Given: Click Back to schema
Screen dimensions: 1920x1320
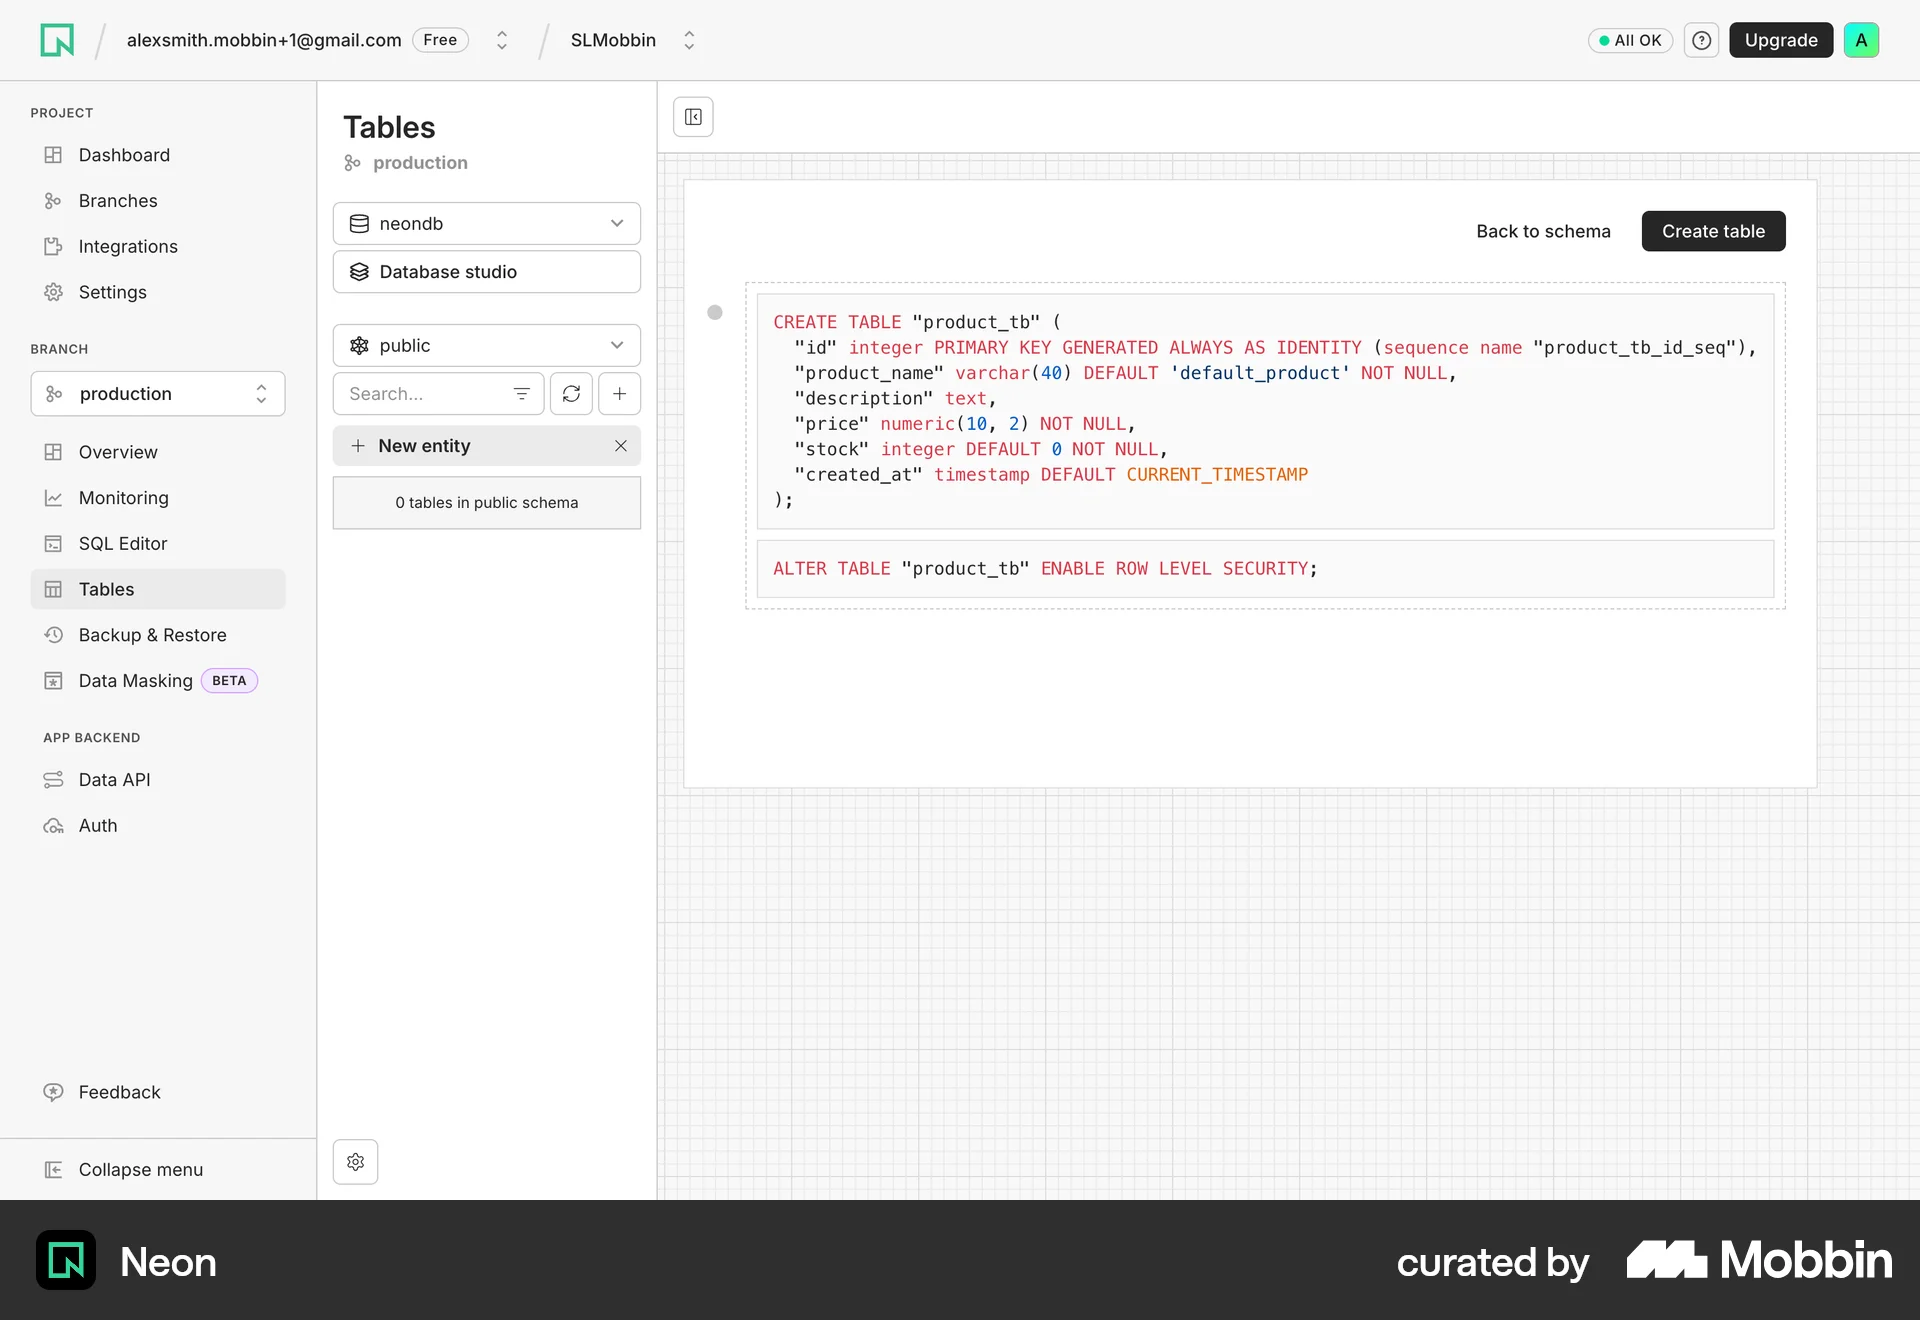Looking at the screenshot, I should click(1543, 231).
